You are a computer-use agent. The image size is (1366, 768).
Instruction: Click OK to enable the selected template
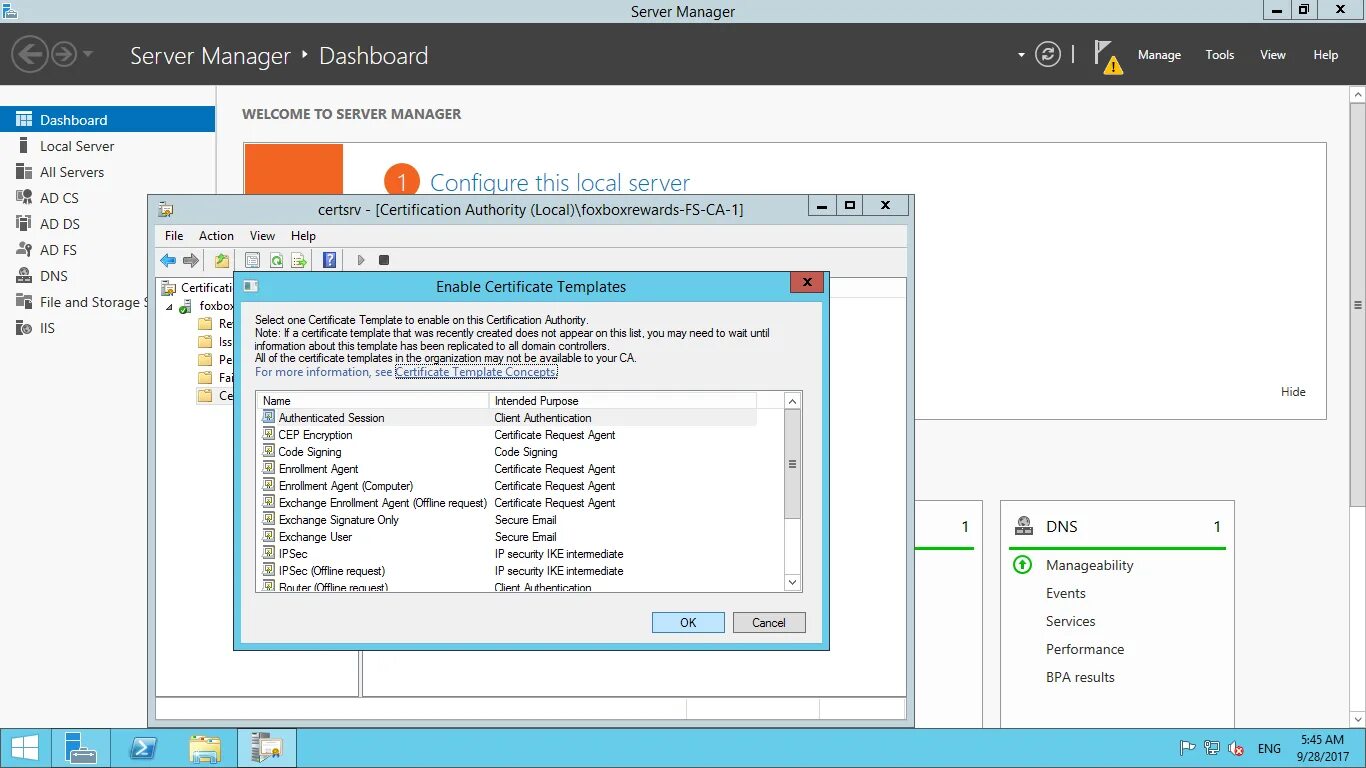(687, 622)
